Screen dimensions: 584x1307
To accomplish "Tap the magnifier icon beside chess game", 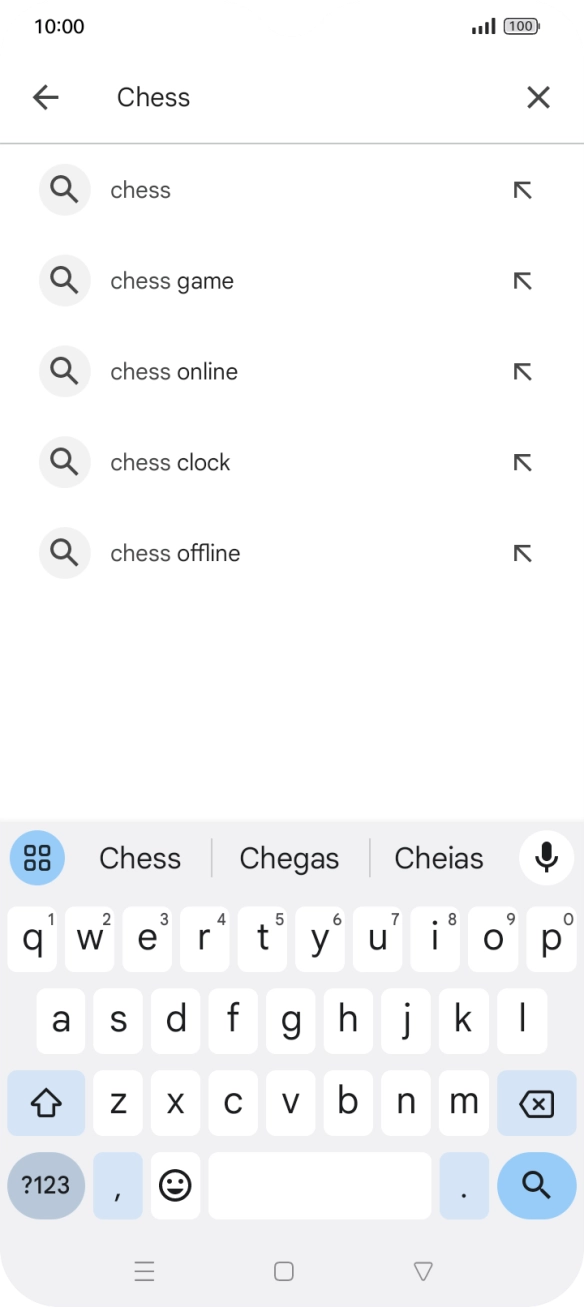I will [64, 281].
